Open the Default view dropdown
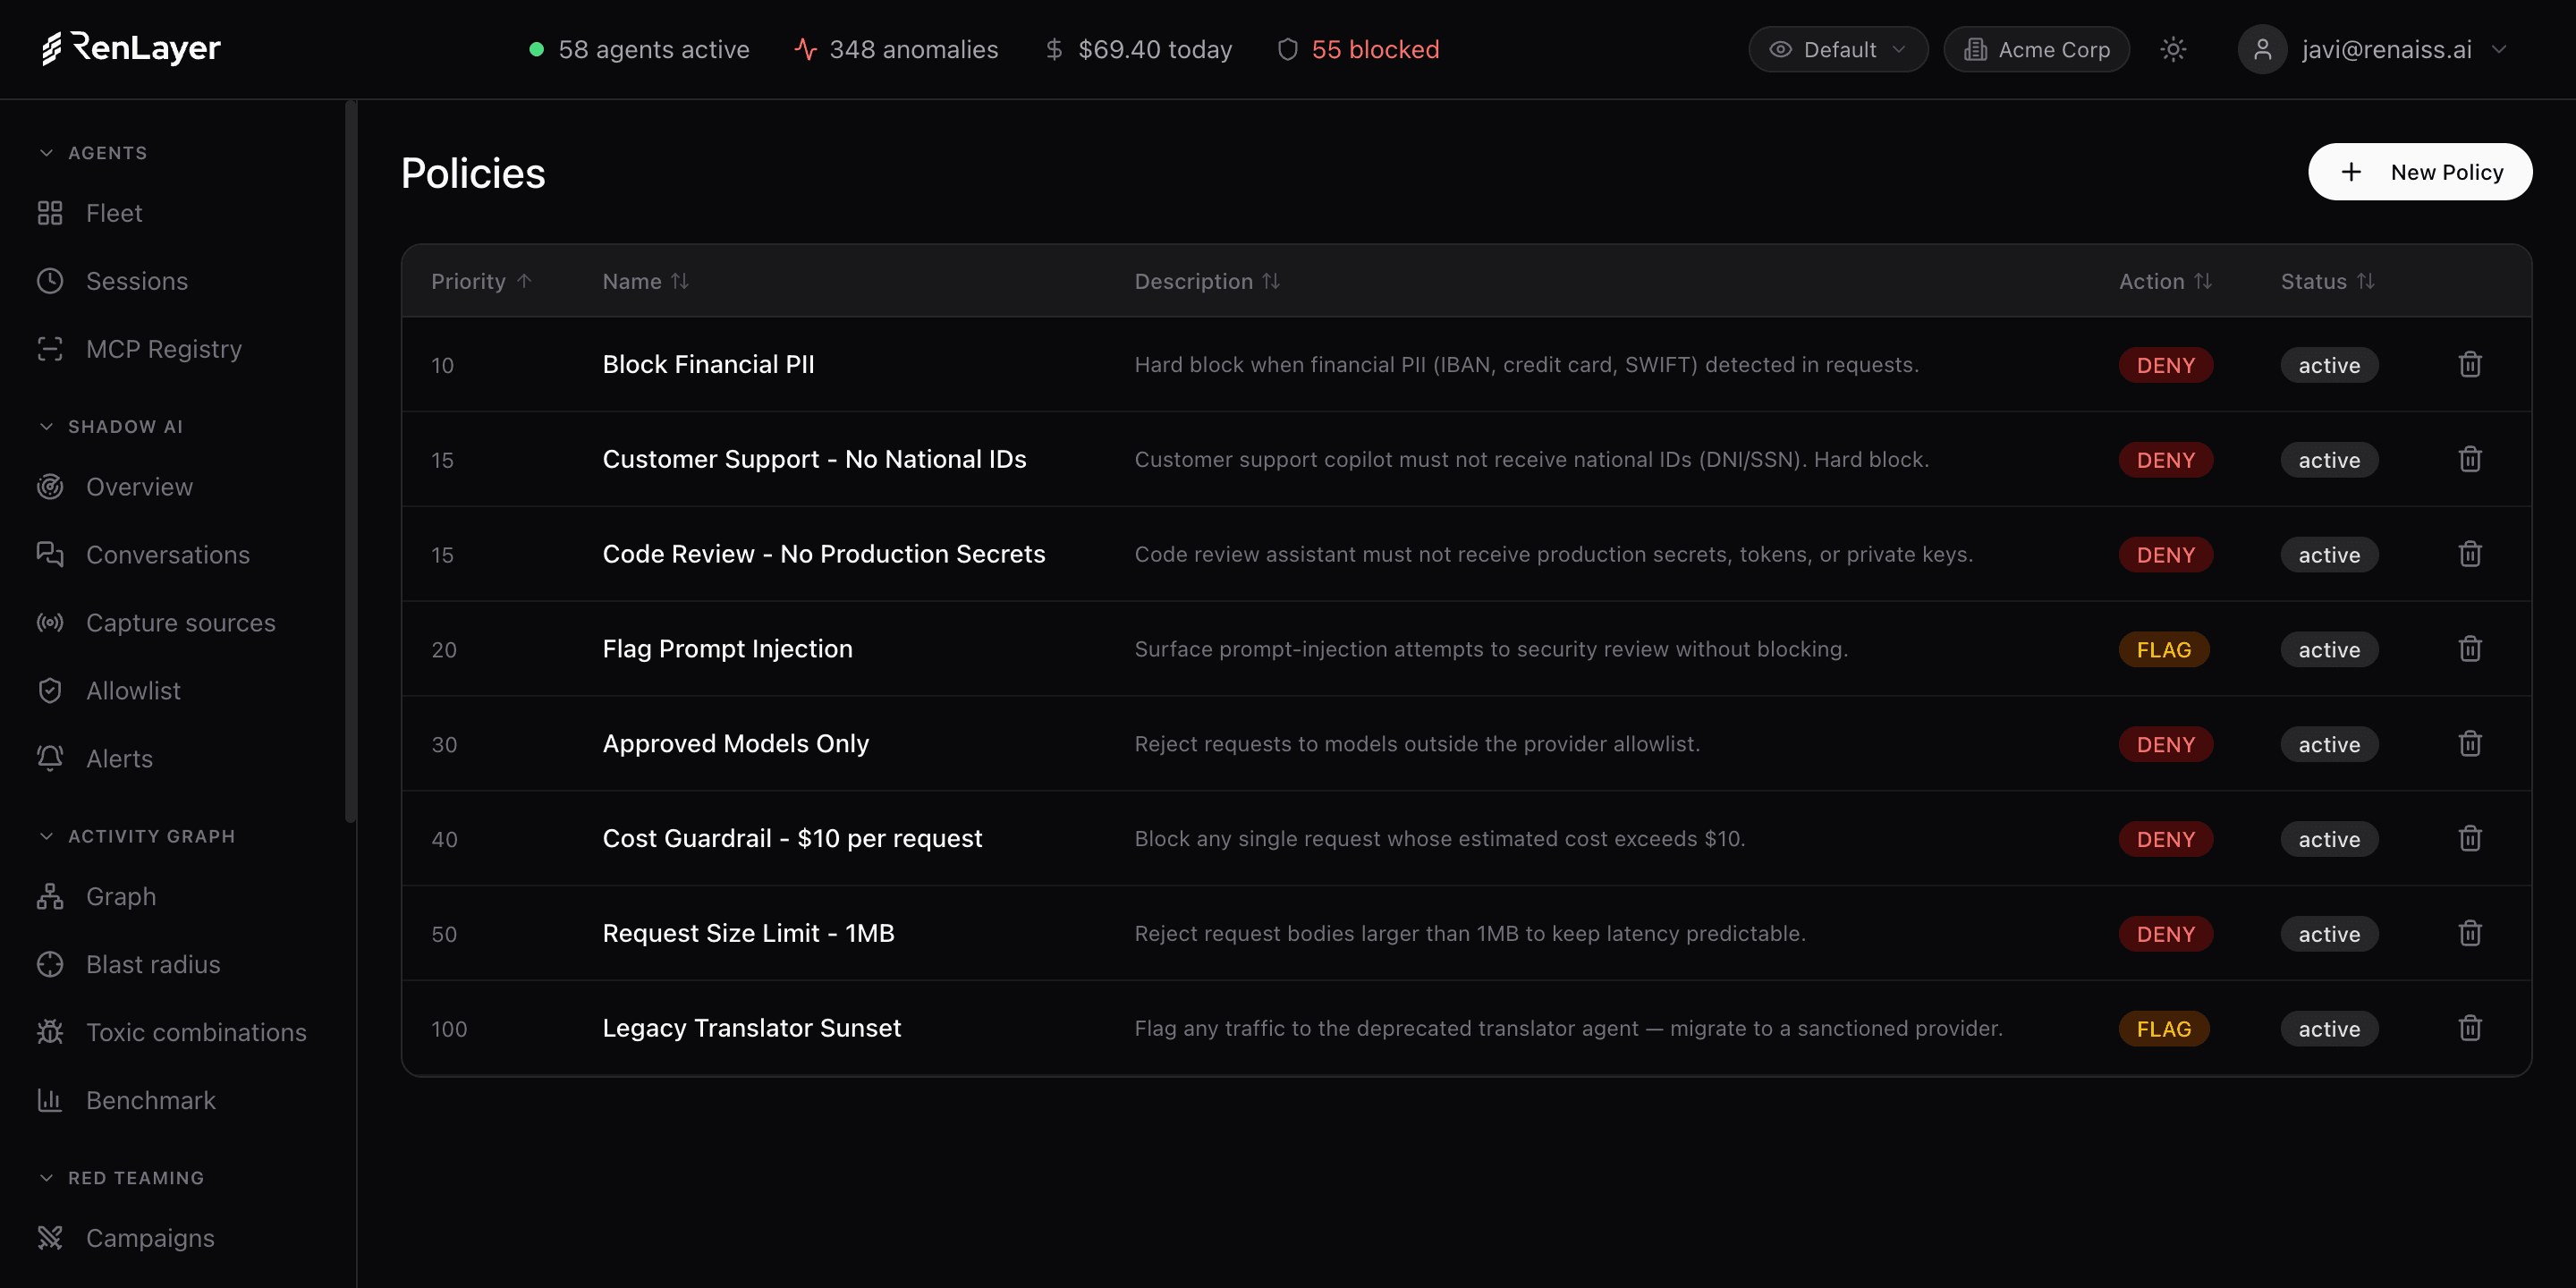The height and width of the screenshot is (1288, 2576). 1838,49
